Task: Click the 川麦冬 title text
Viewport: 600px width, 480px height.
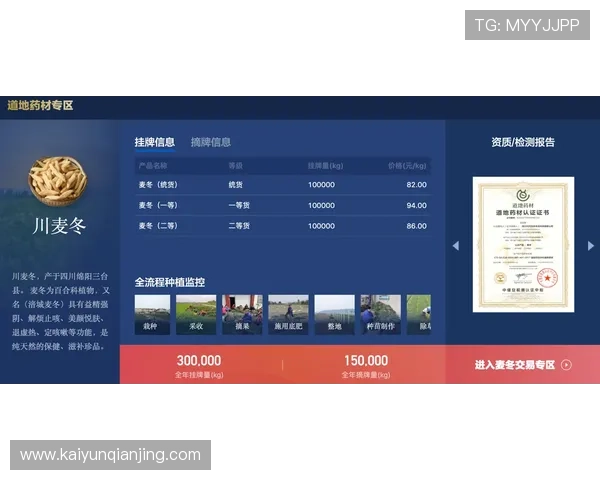Action: [59, 226]
